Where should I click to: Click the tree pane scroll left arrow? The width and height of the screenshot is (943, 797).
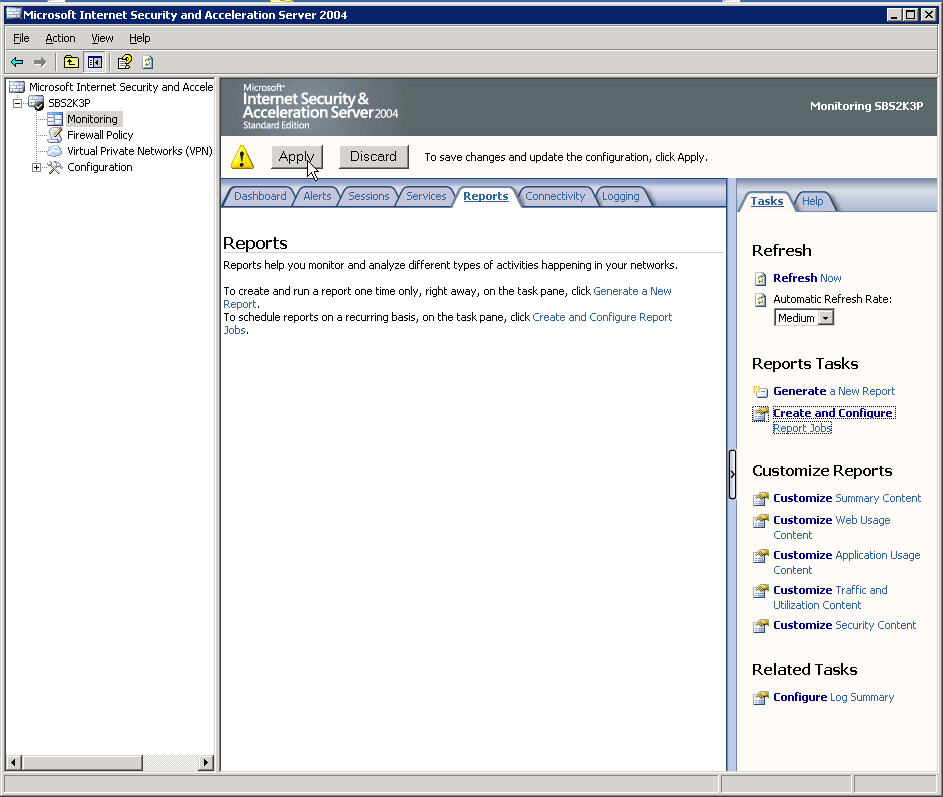(x=13, y=763)
